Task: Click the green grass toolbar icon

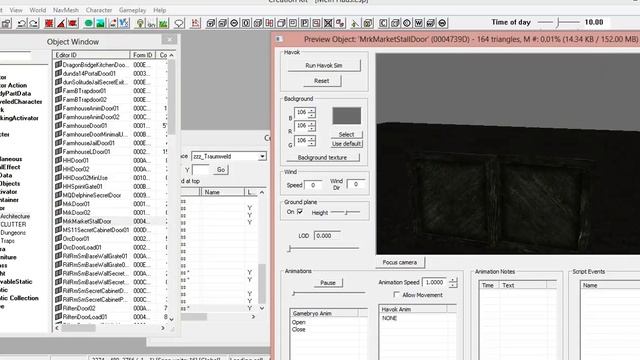Action: point(163,23)
